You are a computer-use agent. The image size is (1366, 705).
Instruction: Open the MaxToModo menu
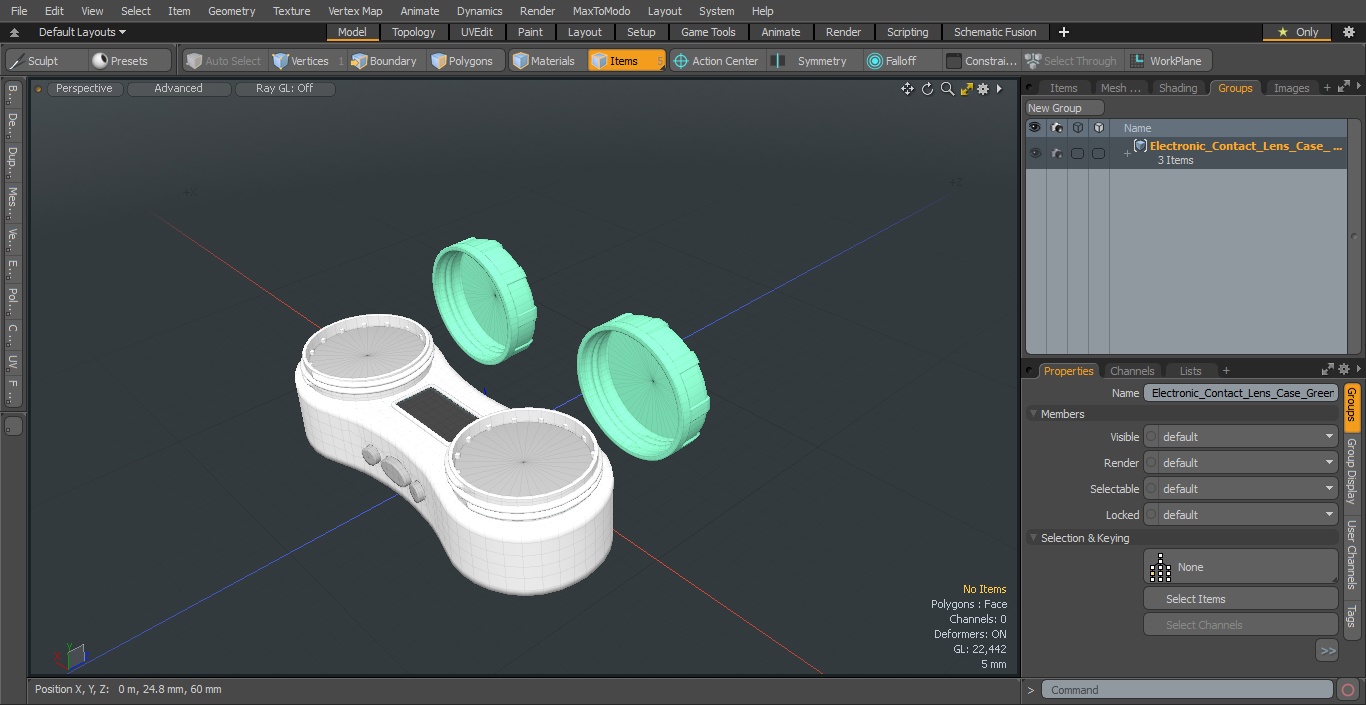601,11
